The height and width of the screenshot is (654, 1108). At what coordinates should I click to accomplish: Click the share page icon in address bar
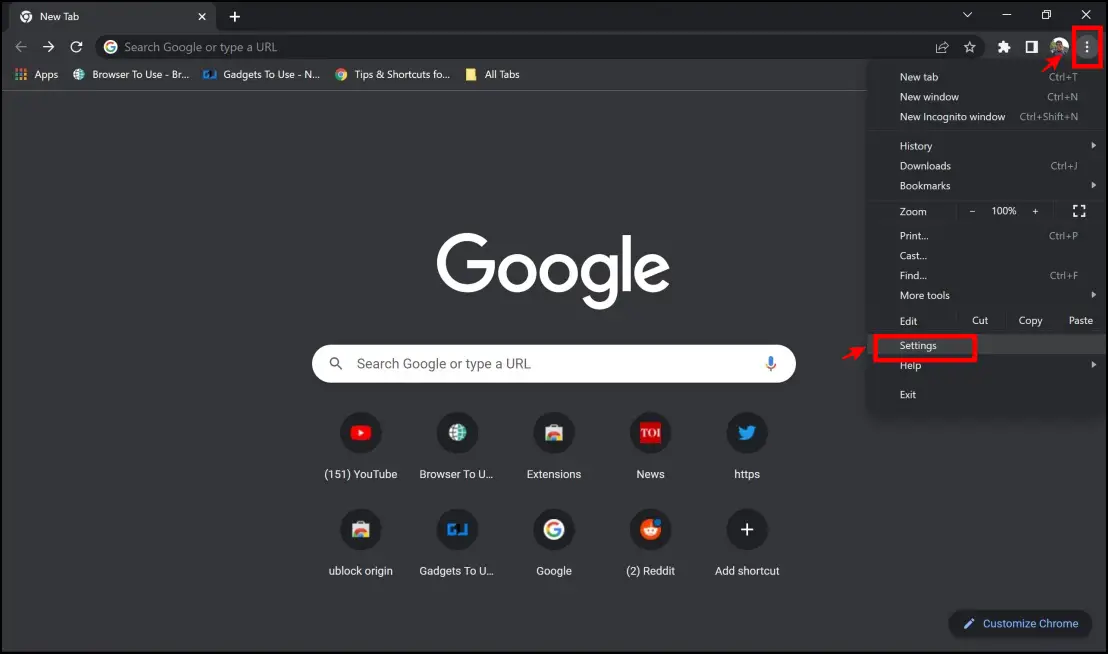click(x=942, y=47)
